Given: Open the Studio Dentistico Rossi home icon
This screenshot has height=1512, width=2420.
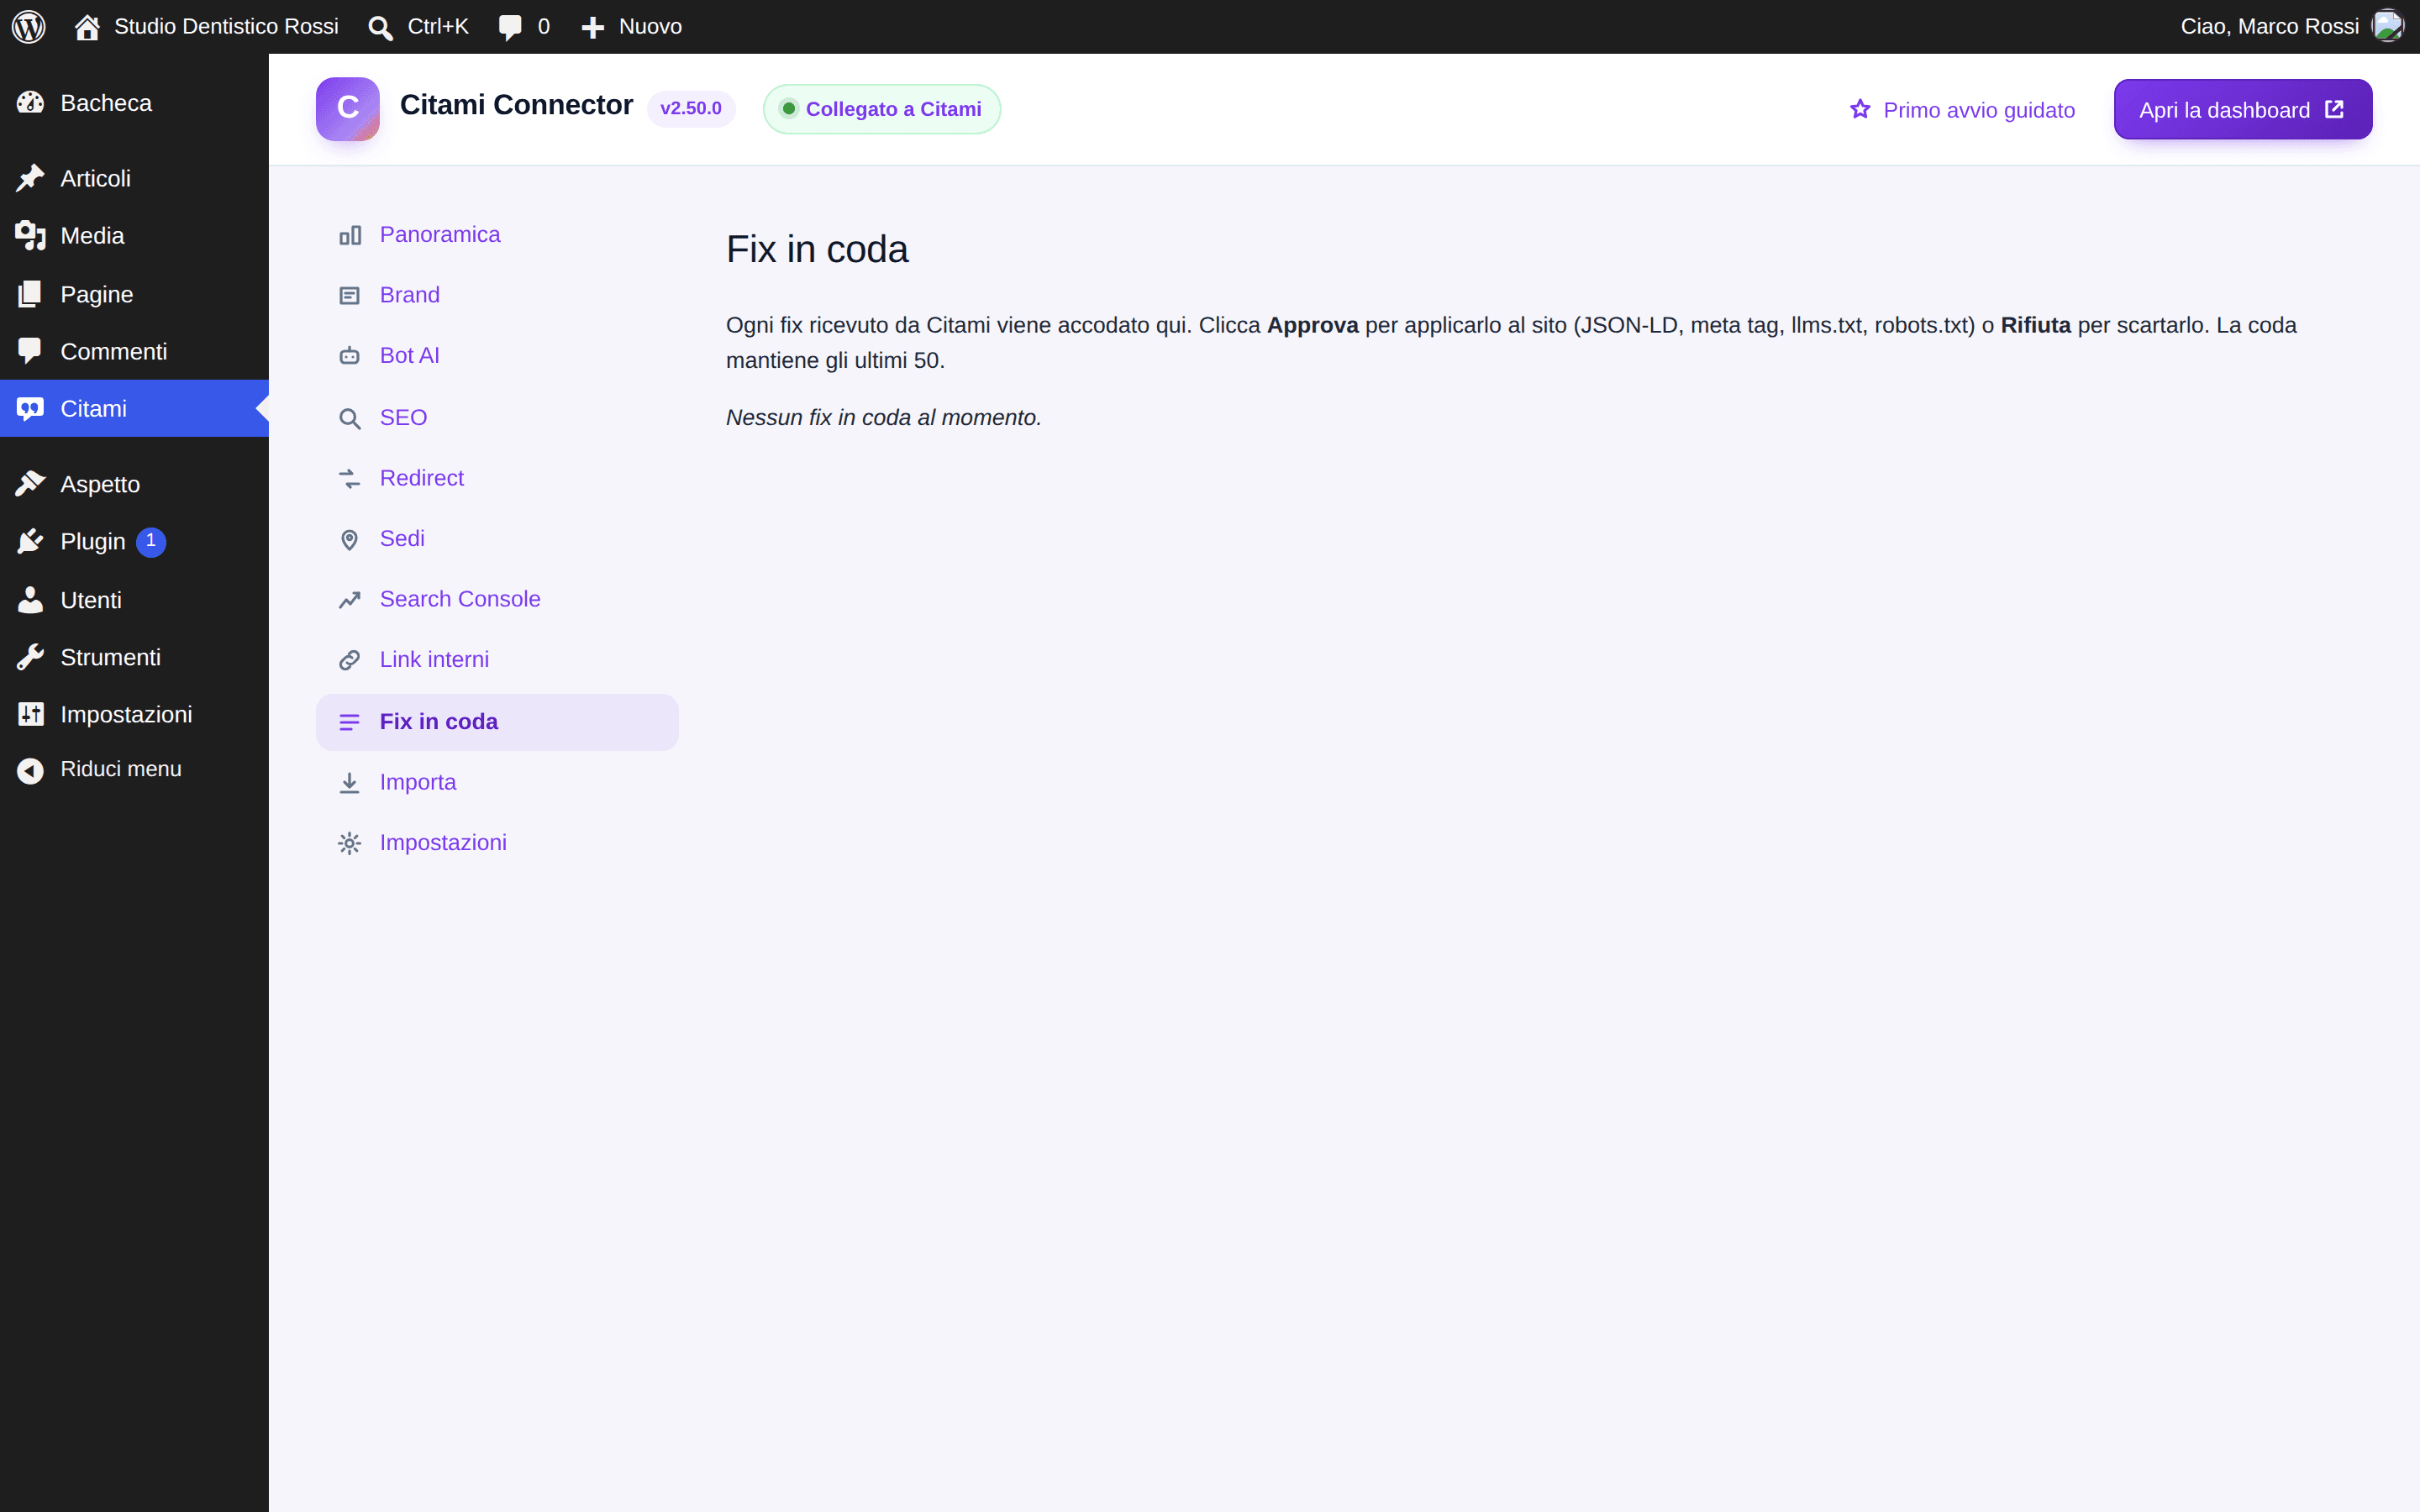Looking at the screenshot, I should 87,27.
